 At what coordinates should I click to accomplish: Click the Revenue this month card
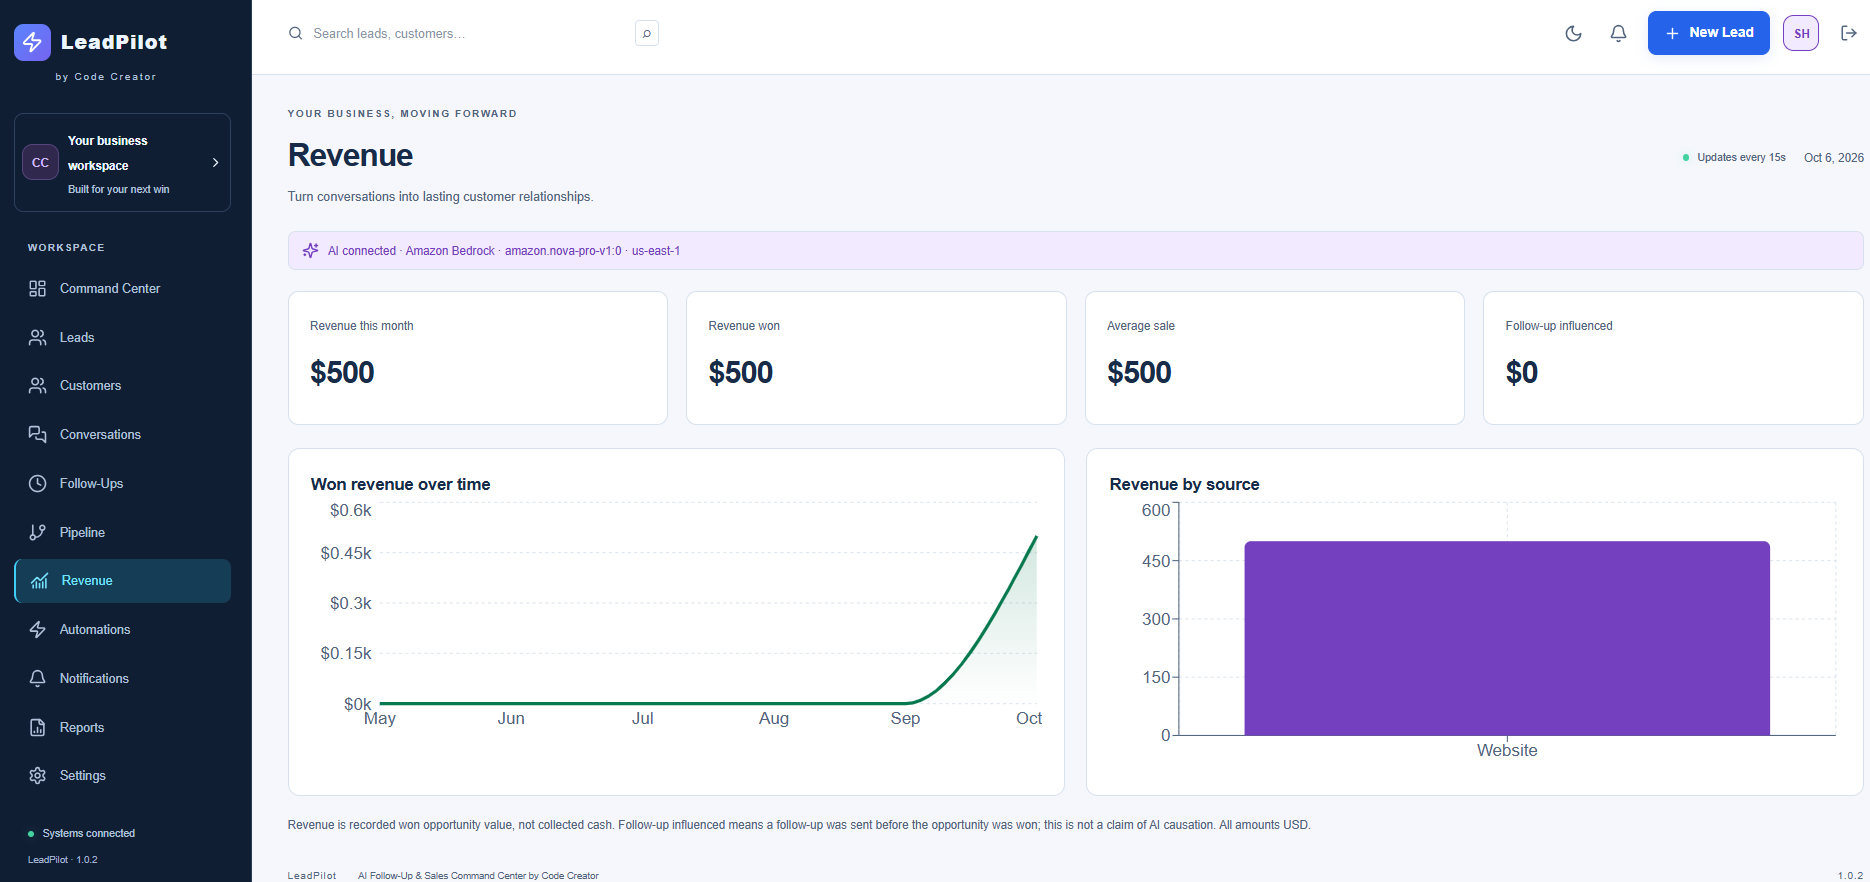478,358
